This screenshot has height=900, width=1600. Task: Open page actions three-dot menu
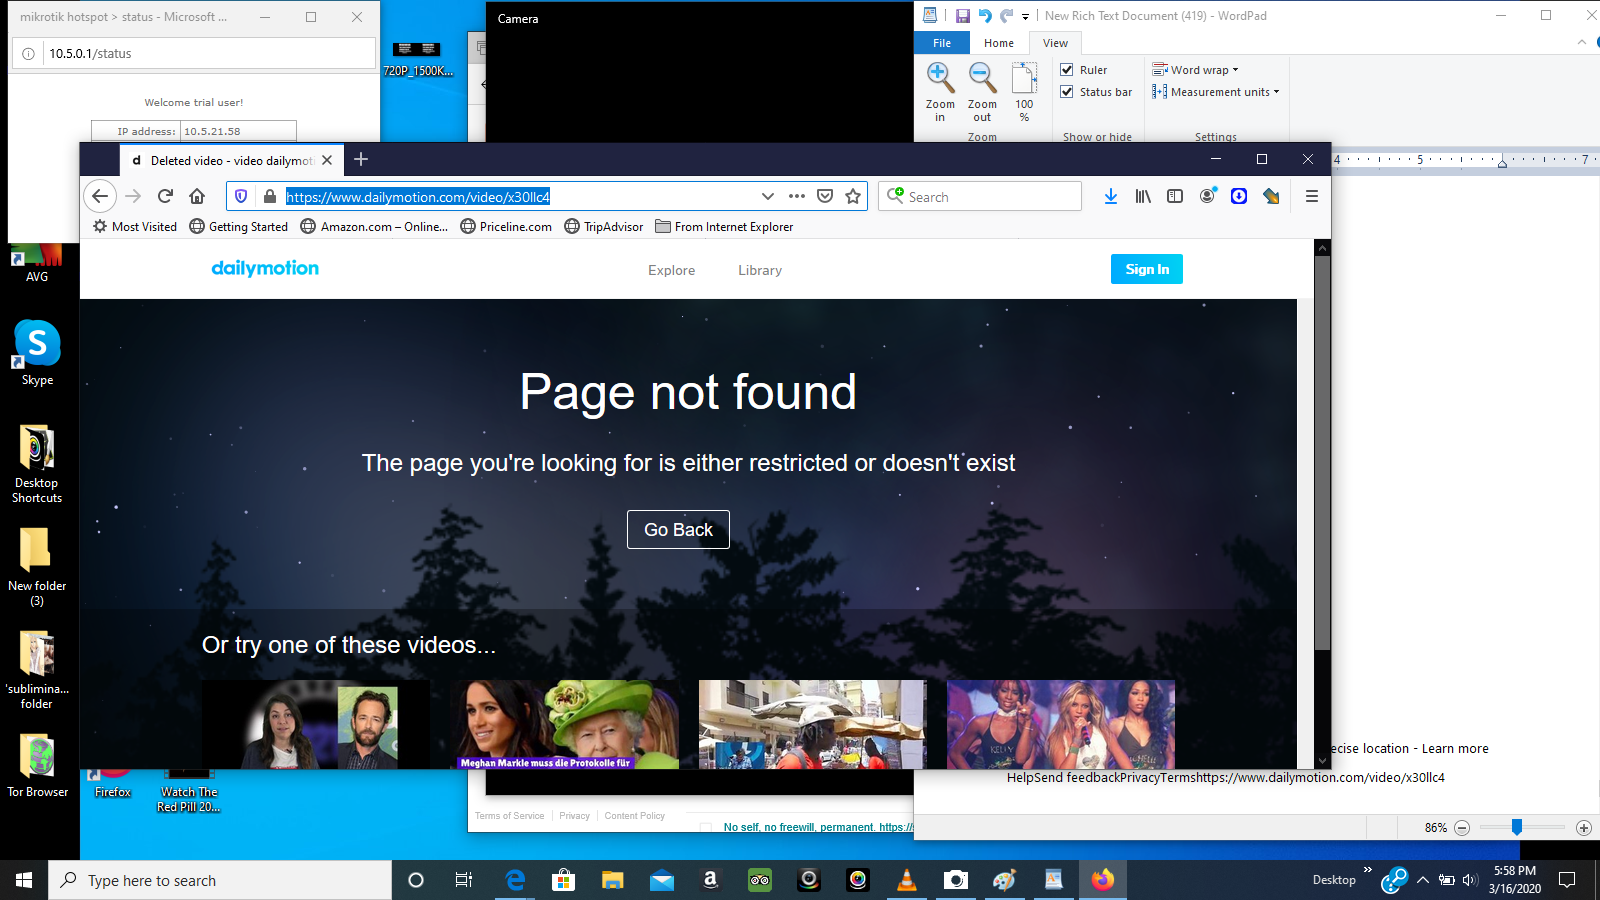click(x=797, y=196)
